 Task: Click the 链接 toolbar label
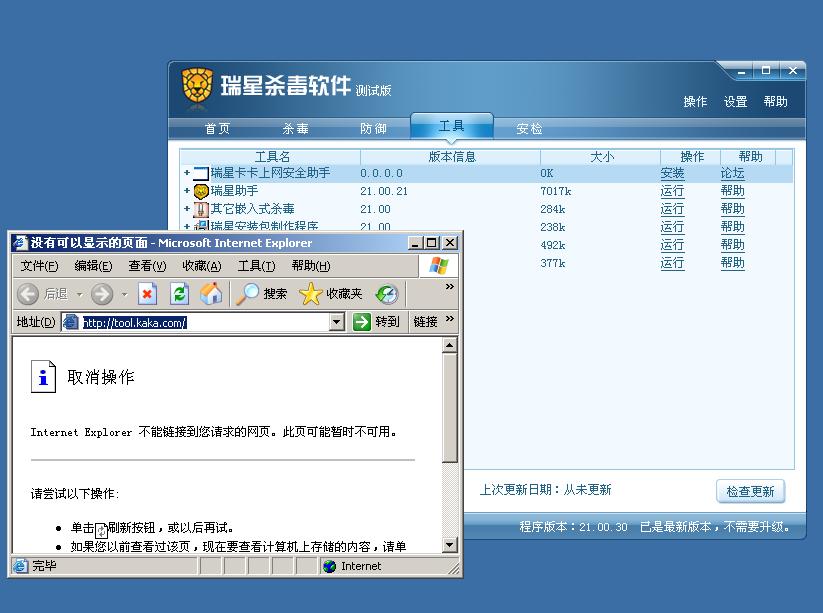click(425, 322)
